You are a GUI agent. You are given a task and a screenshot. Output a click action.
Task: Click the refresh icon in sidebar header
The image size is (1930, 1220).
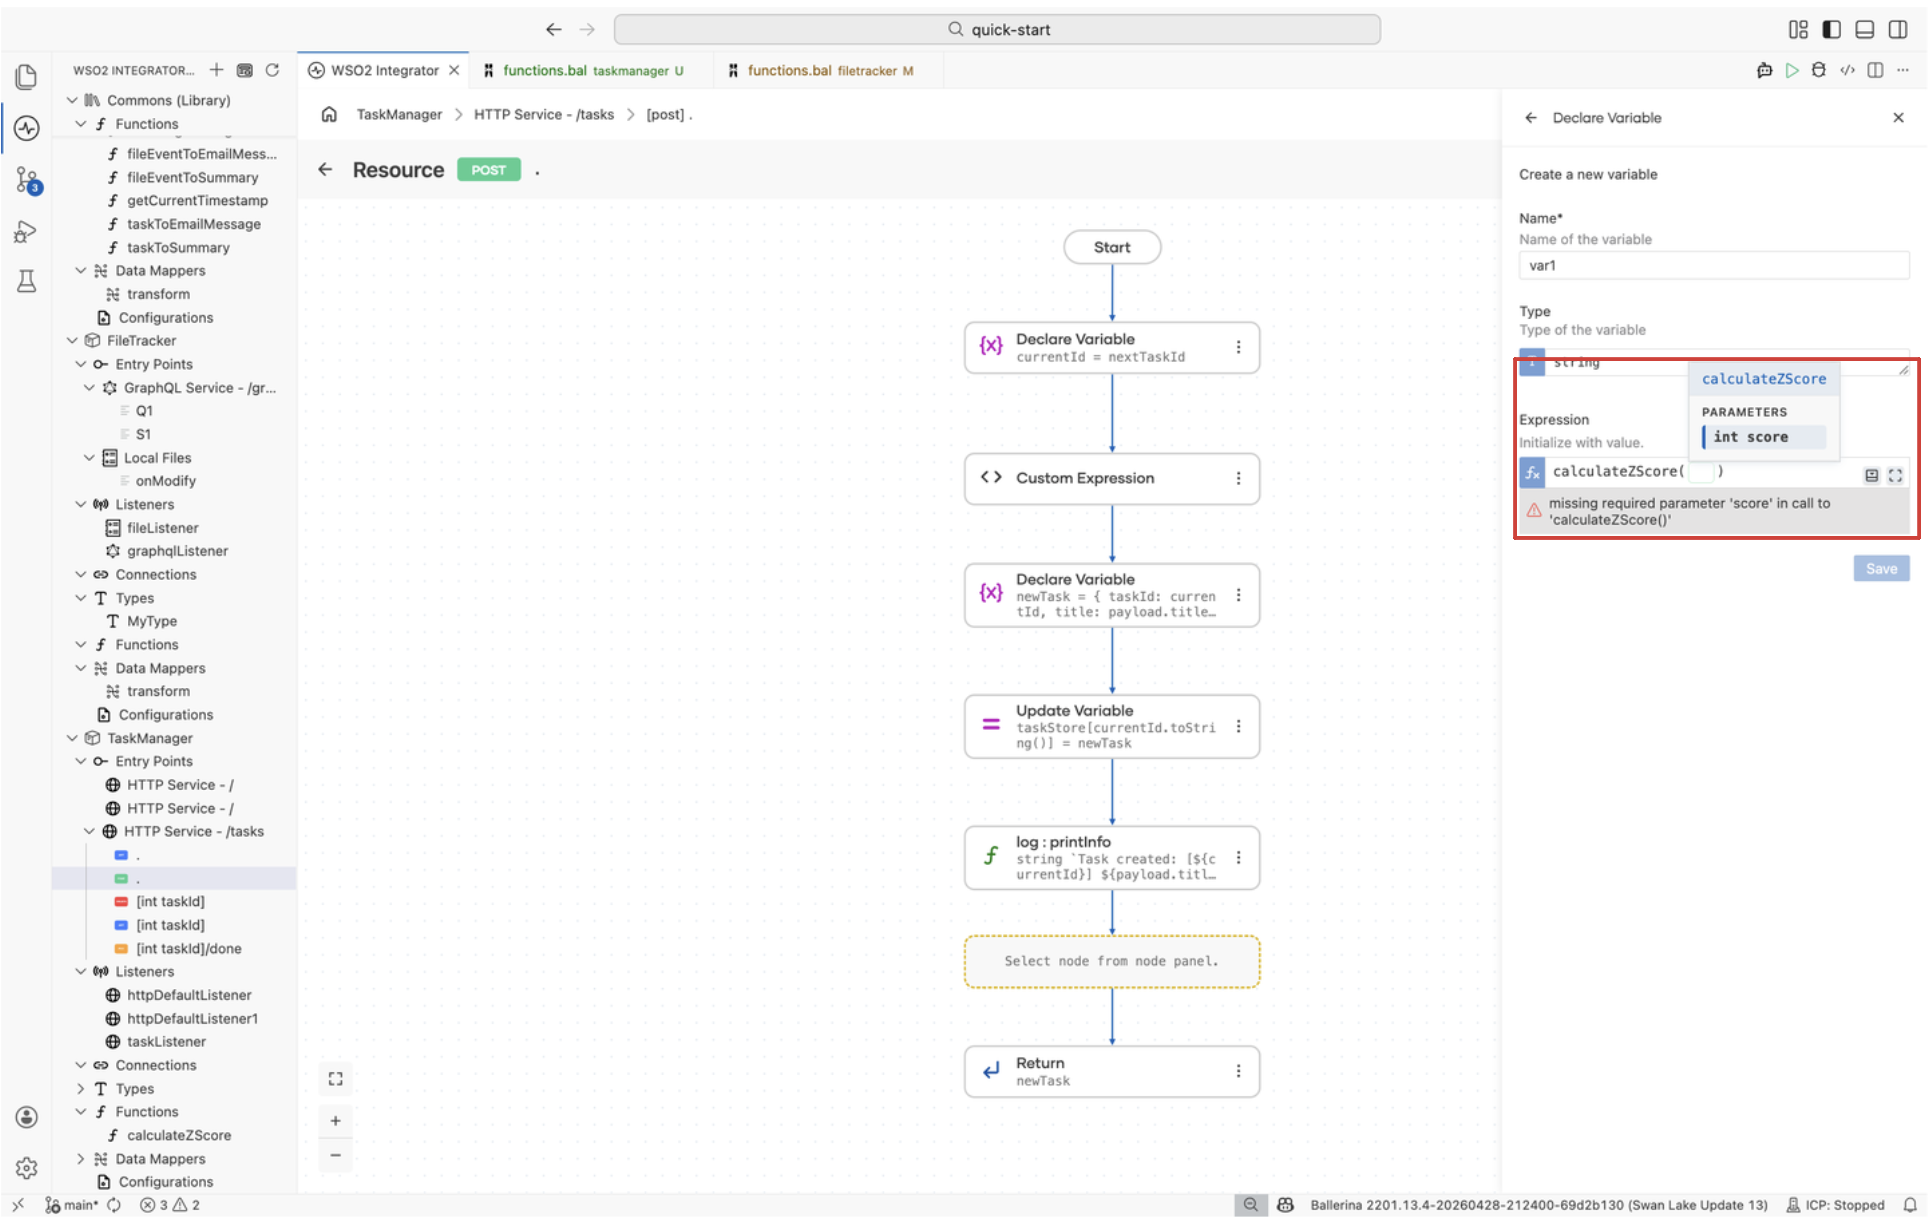272,70
